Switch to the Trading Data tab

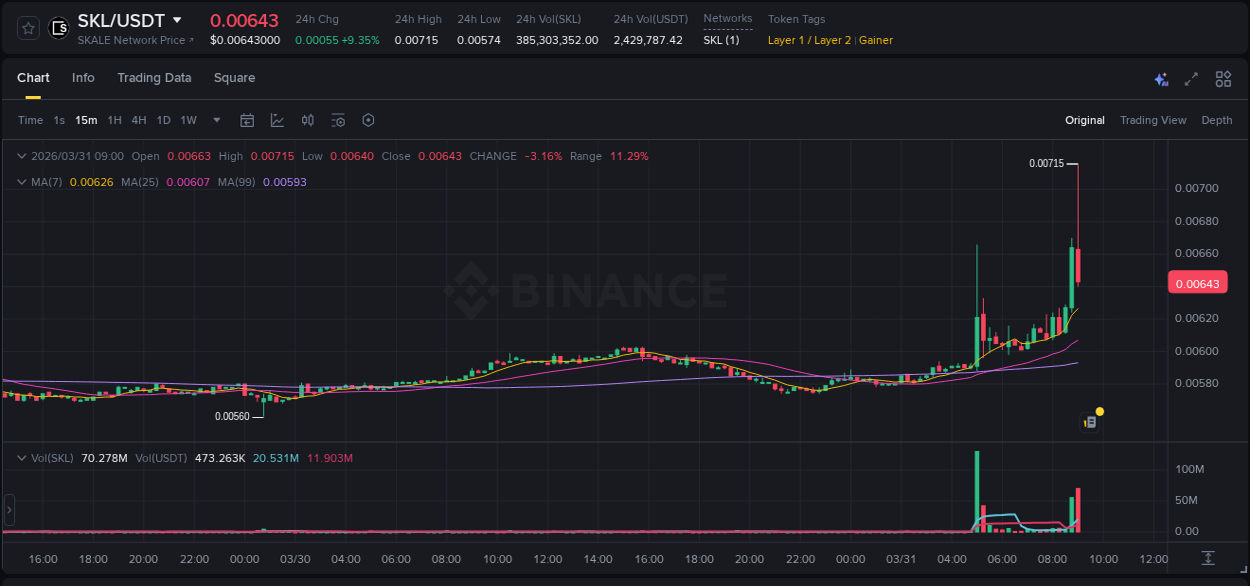click(x=154, y=78)
